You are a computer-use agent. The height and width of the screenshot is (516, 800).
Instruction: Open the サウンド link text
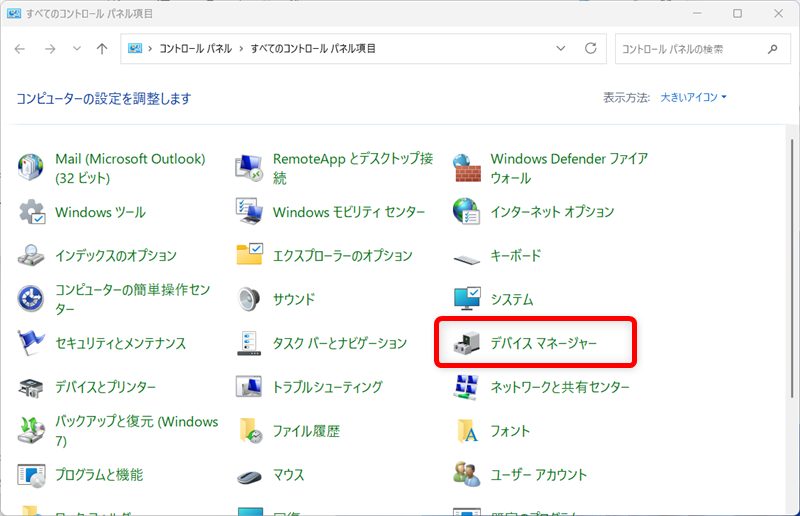click(x=294, y=299)
